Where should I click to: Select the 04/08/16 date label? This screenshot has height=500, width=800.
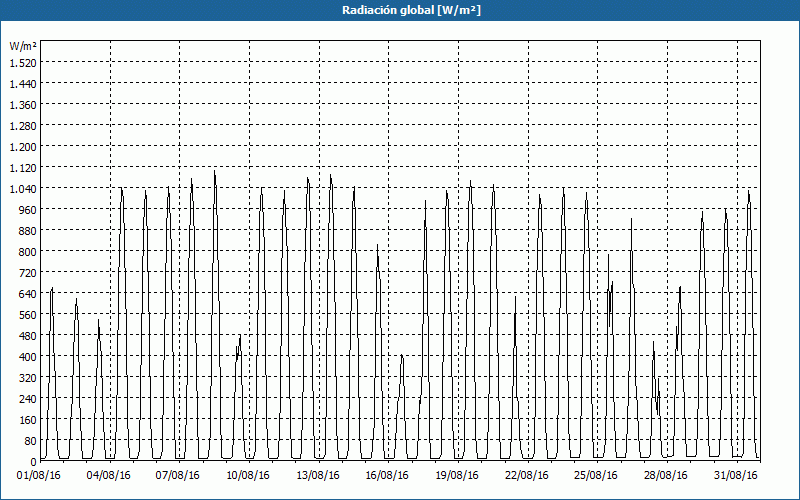tap(109, 475)
